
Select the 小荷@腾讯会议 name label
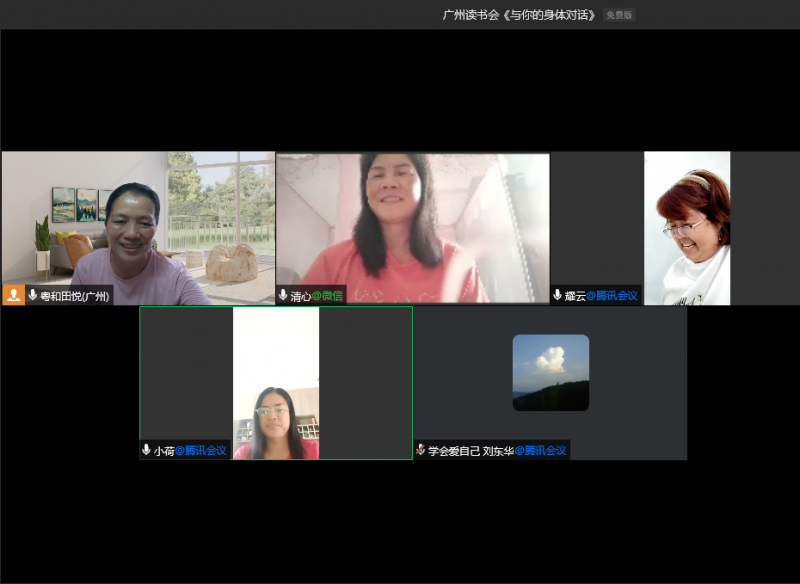pos(190,451)
